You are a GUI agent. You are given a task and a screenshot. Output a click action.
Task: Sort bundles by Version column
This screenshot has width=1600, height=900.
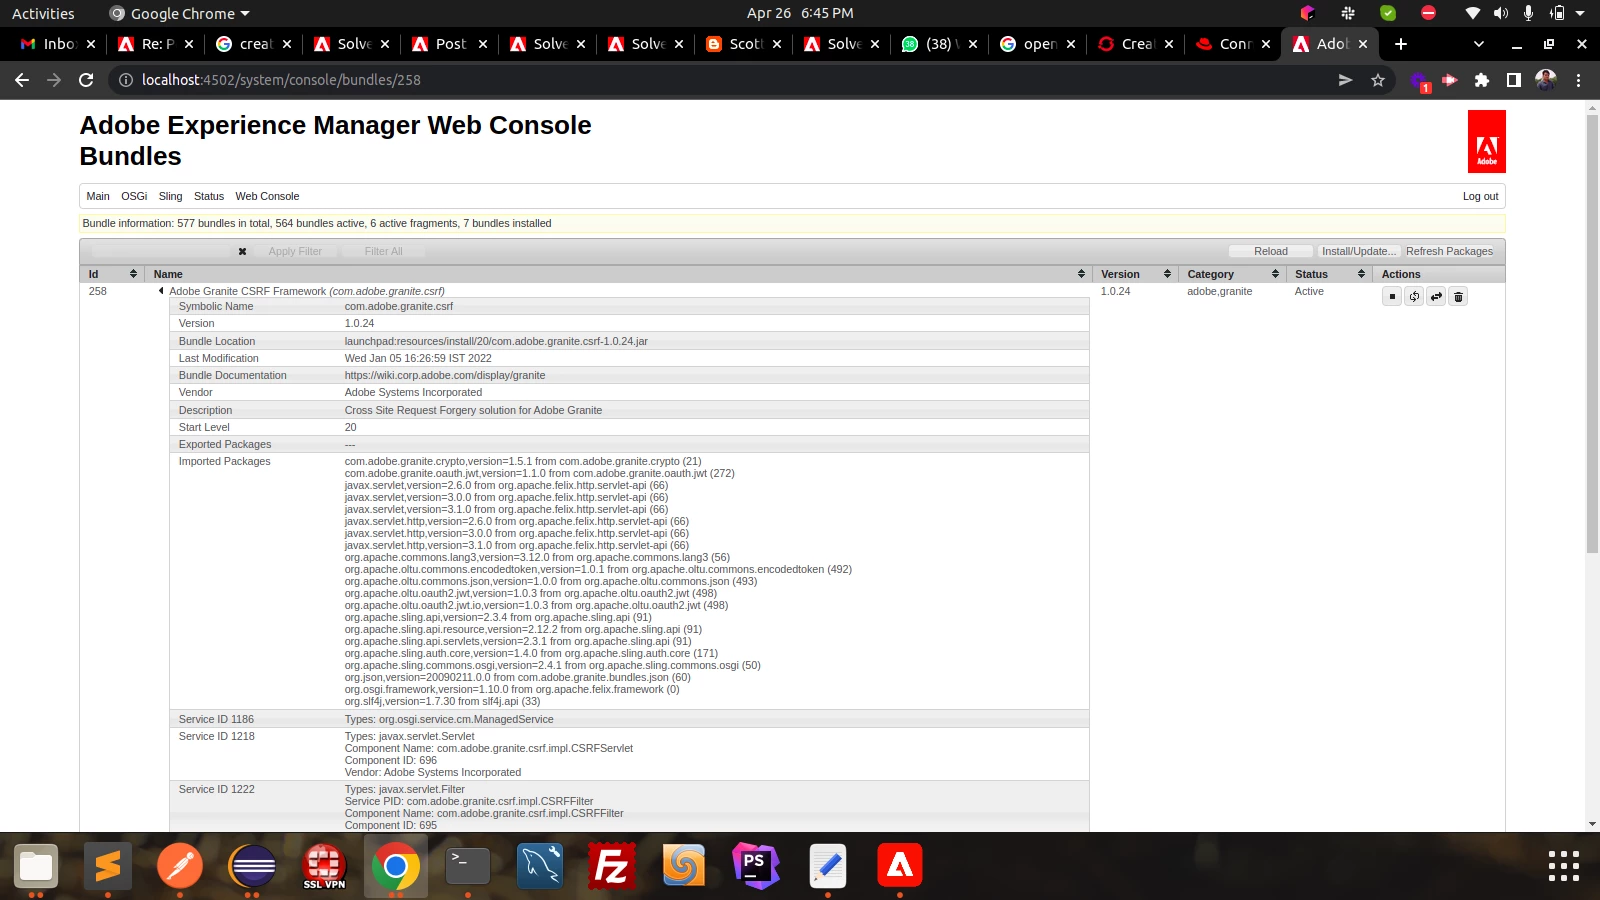[x=1167, y=274]
